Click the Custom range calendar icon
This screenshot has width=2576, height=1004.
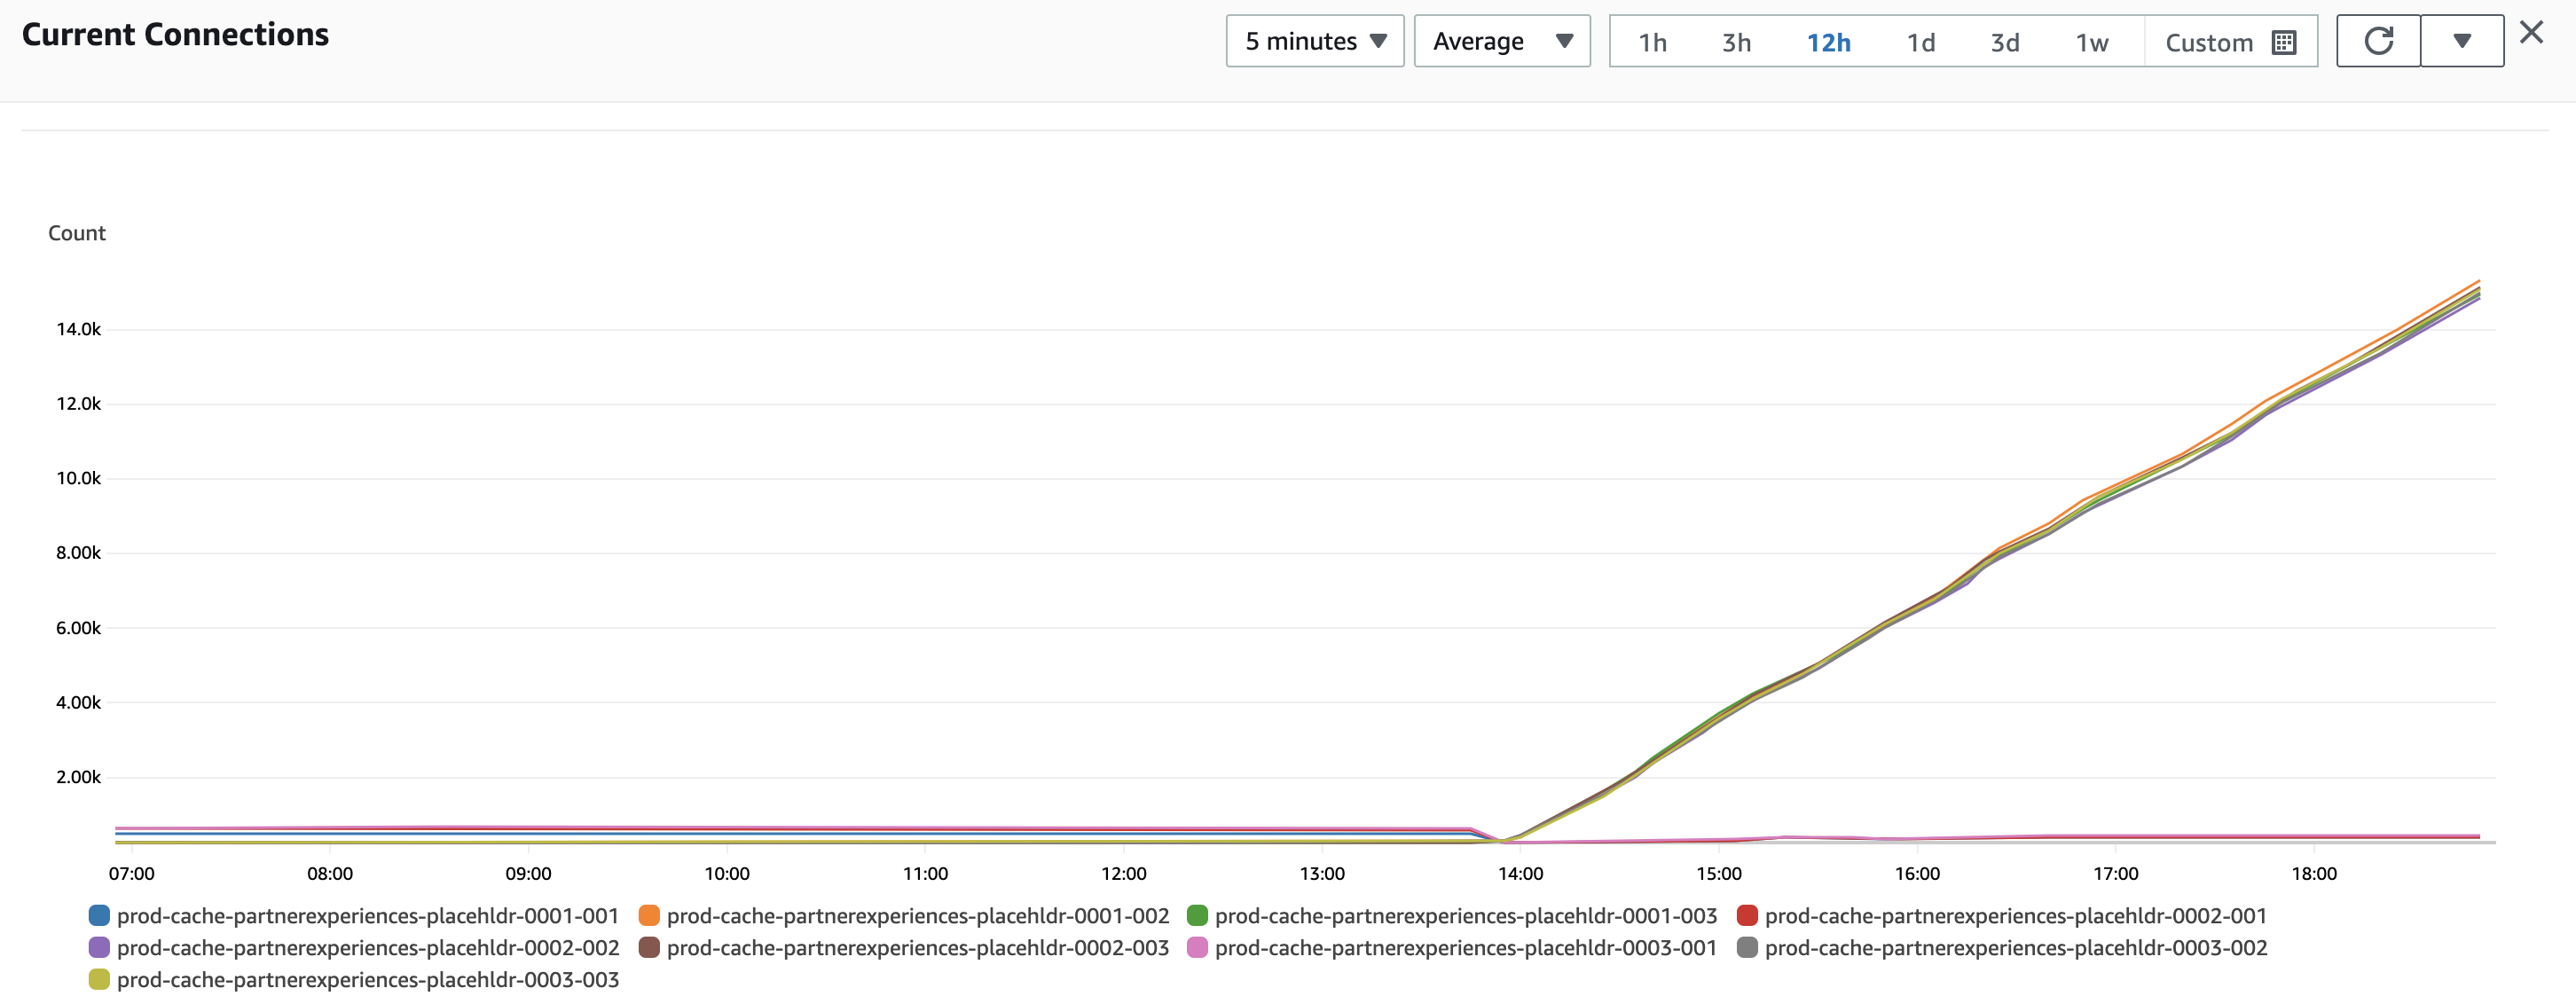(2284, 43)
